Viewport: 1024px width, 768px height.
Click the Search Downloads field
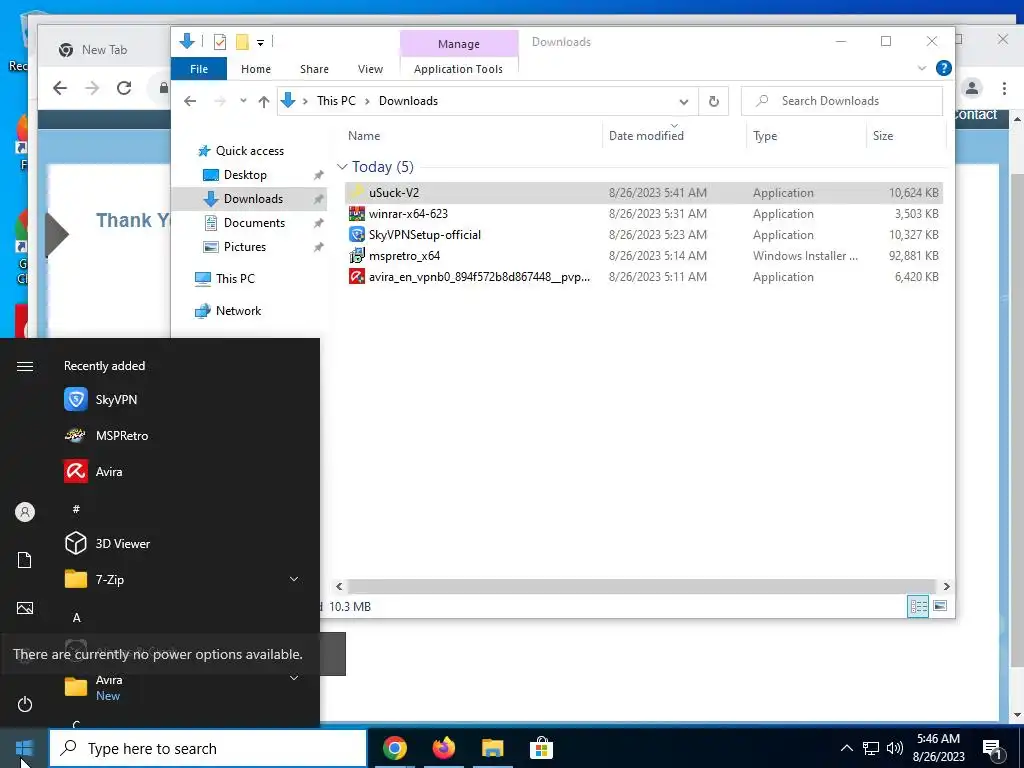[842, 101]
